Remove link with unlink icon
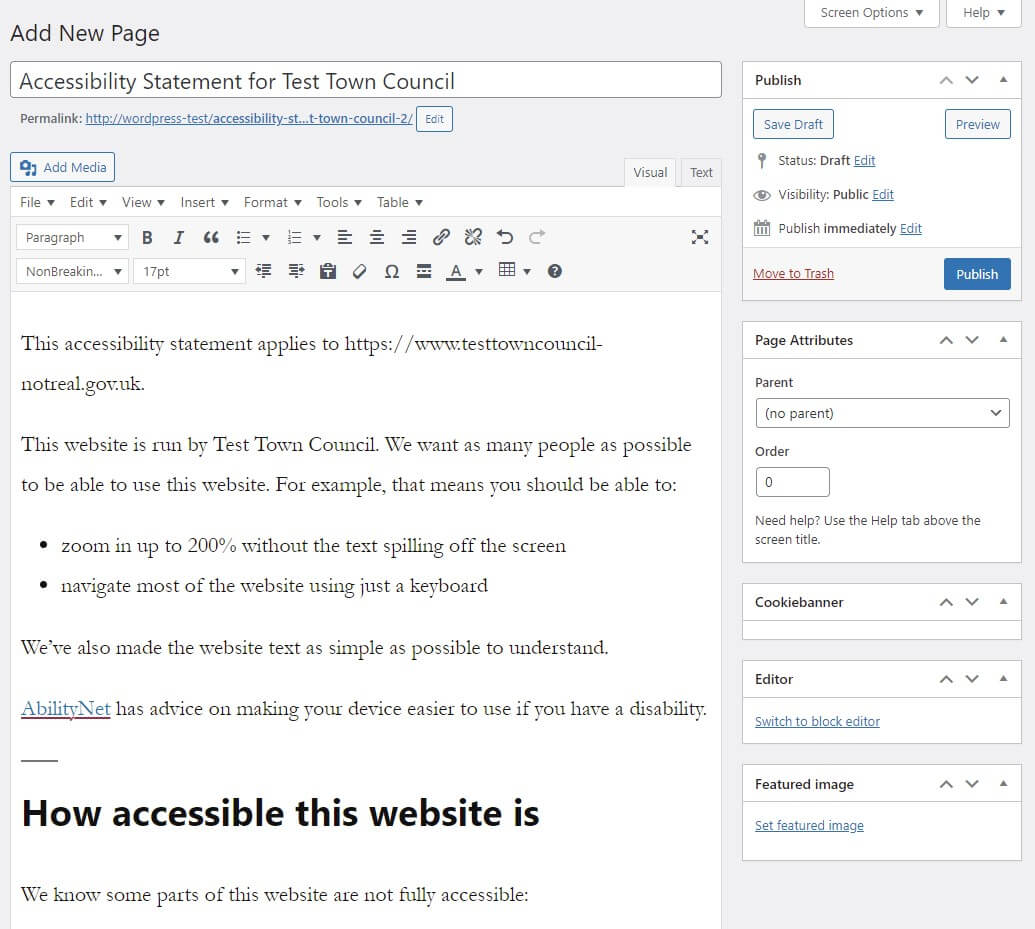The image size is (1035, 929). (473, 237)
